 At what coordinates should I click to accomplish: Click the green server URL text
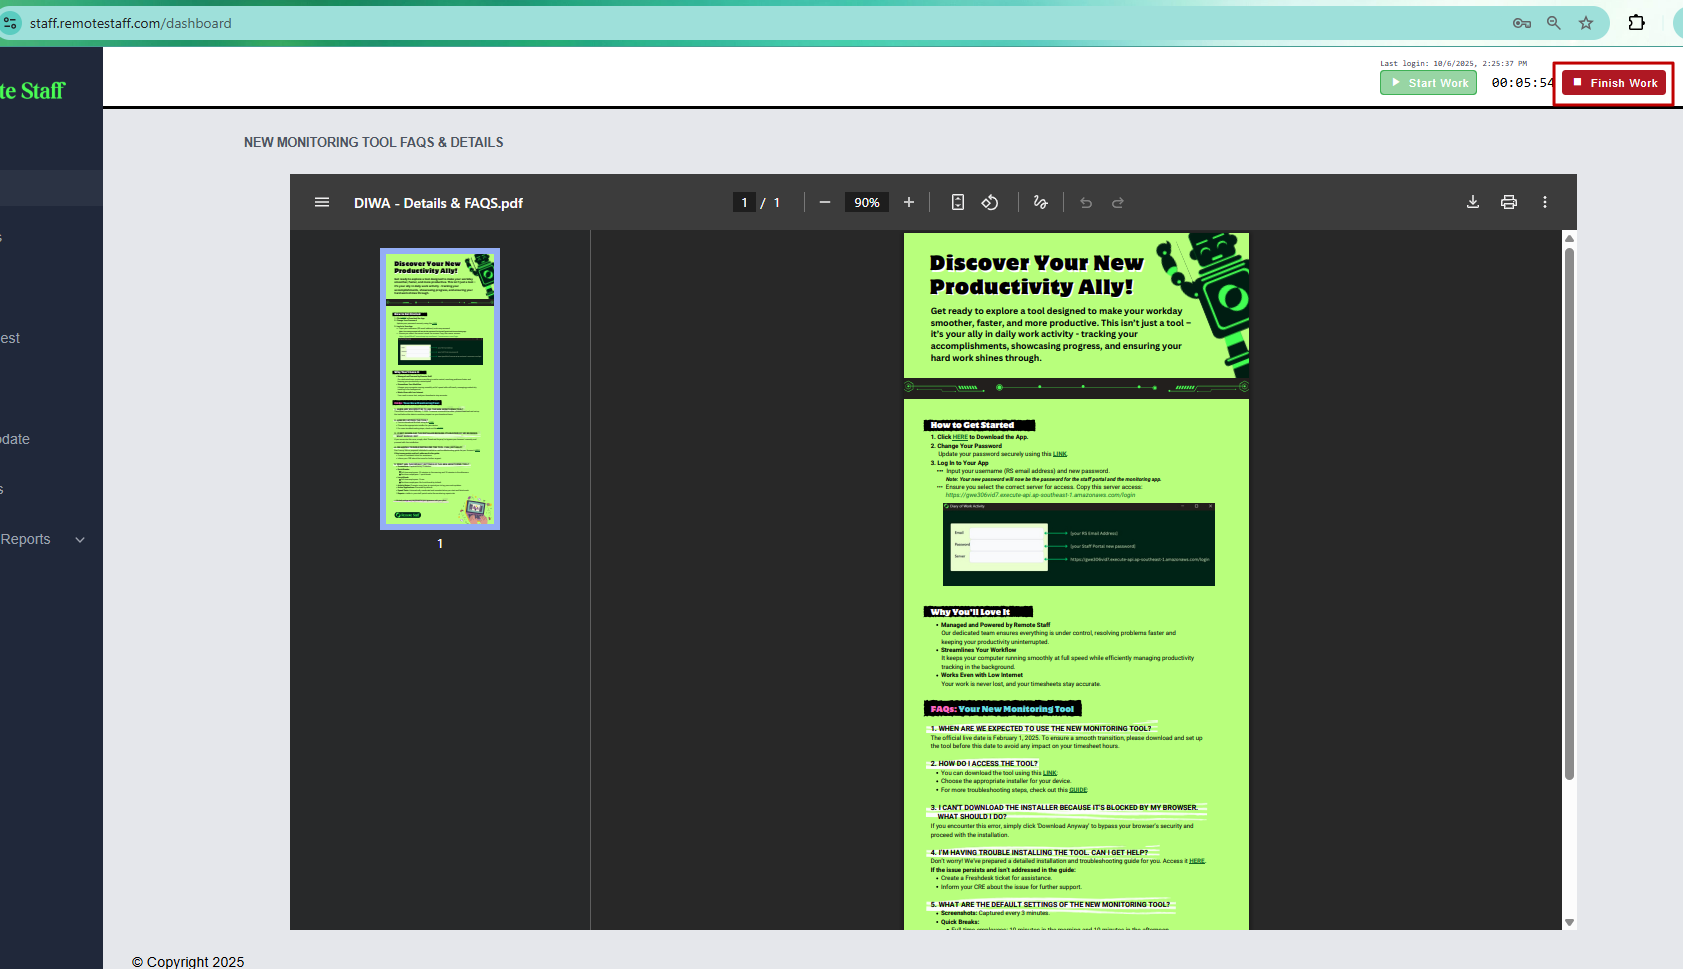(x=1040, y=495)
